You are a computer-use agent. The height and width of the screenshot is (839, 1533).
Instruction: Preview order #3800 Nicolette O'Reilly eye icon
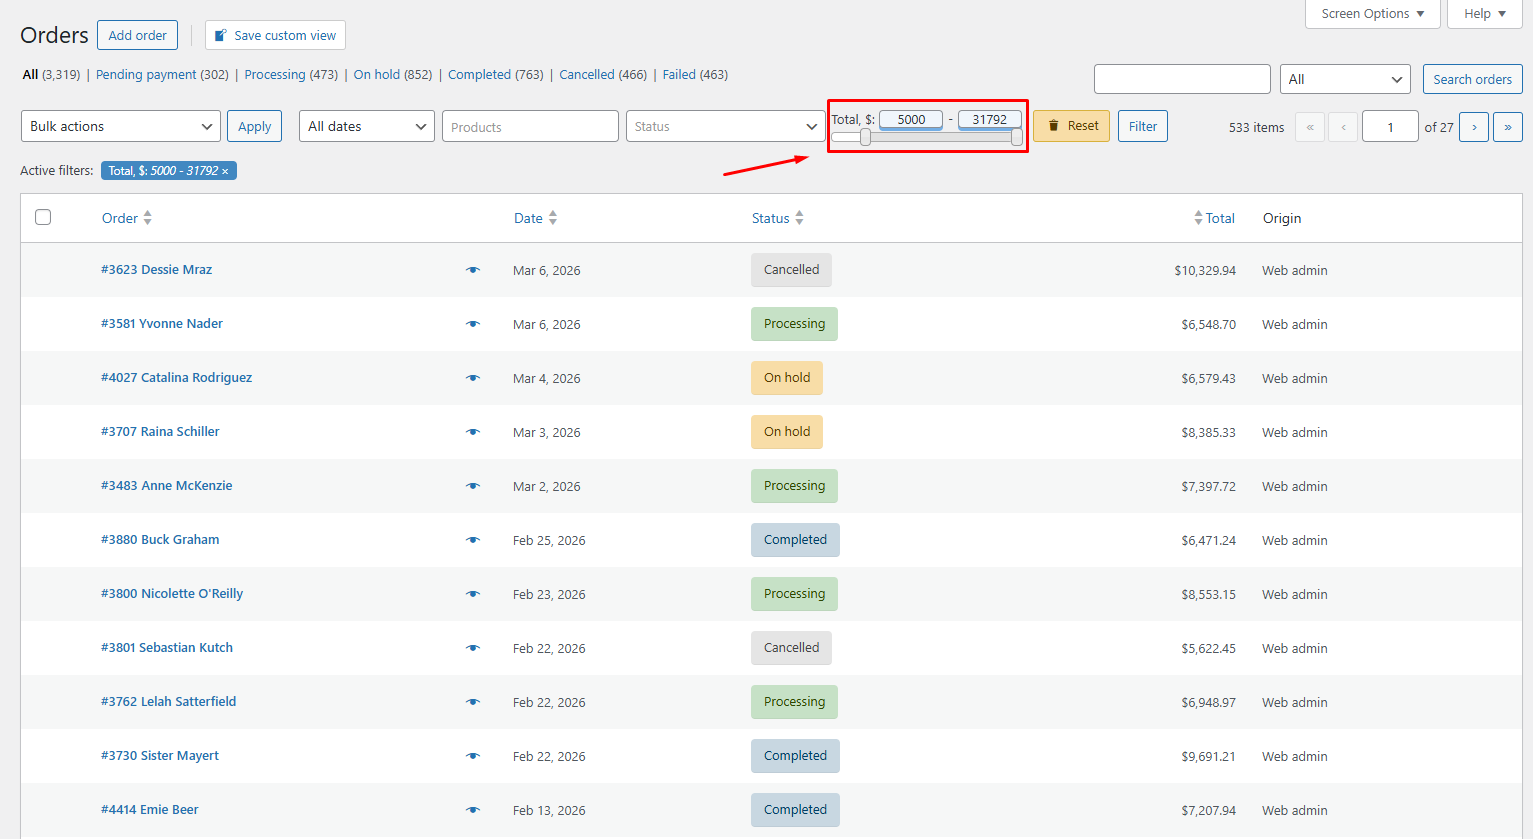(x=473, y=594)
